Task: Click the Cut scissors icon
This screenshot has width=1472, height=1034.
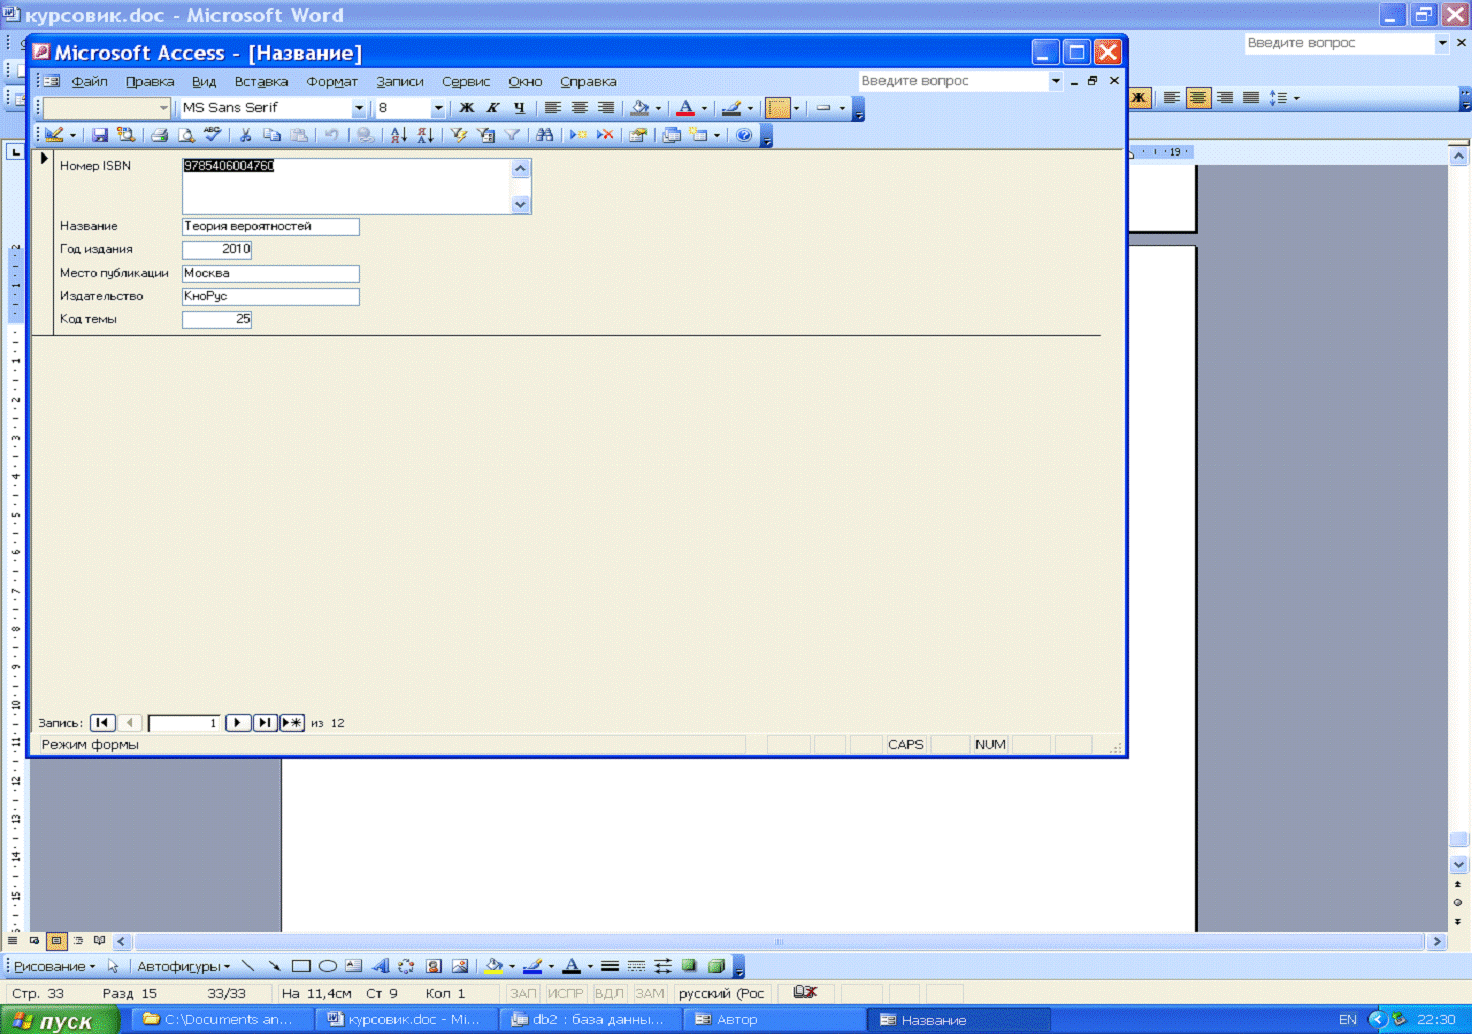Action: [245, 135]
